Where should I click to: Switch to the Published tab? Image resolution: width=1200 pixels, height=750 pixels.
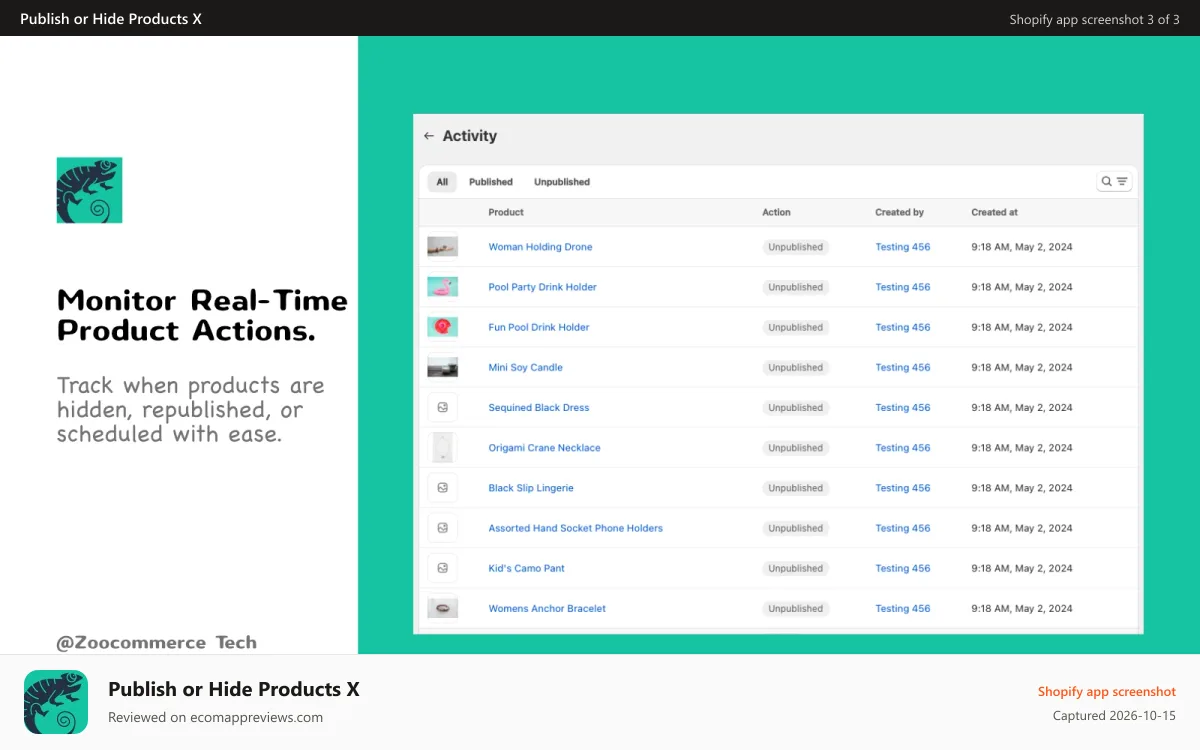tap(491, 182)
